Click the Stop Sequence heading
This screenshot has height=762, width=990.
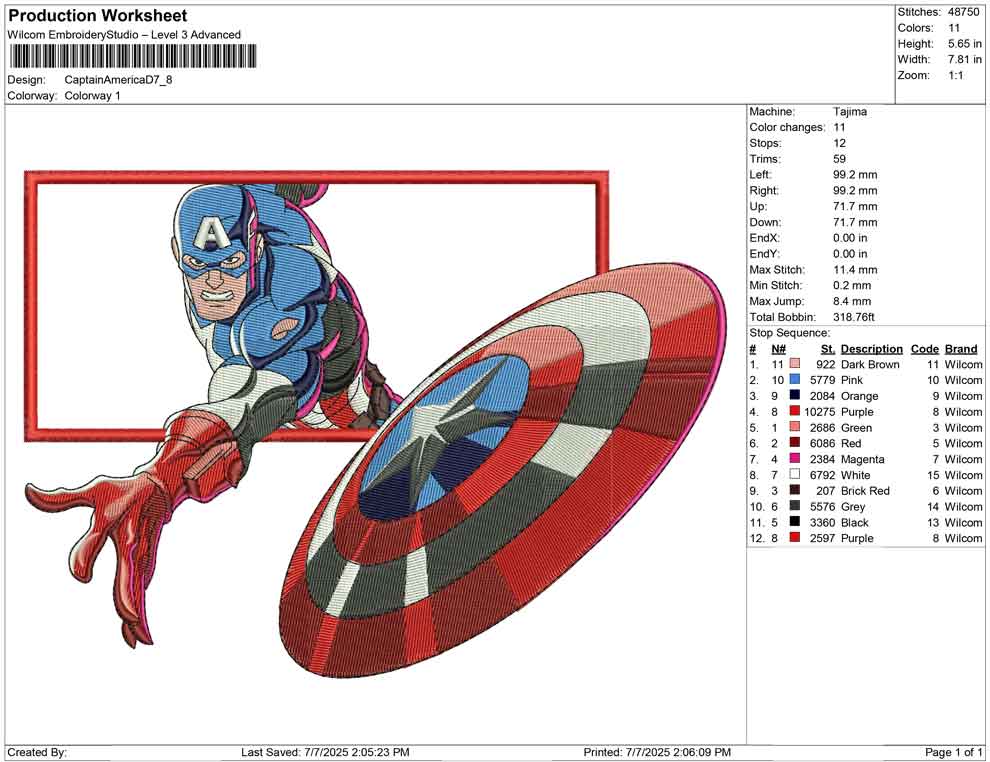point(789,333)
